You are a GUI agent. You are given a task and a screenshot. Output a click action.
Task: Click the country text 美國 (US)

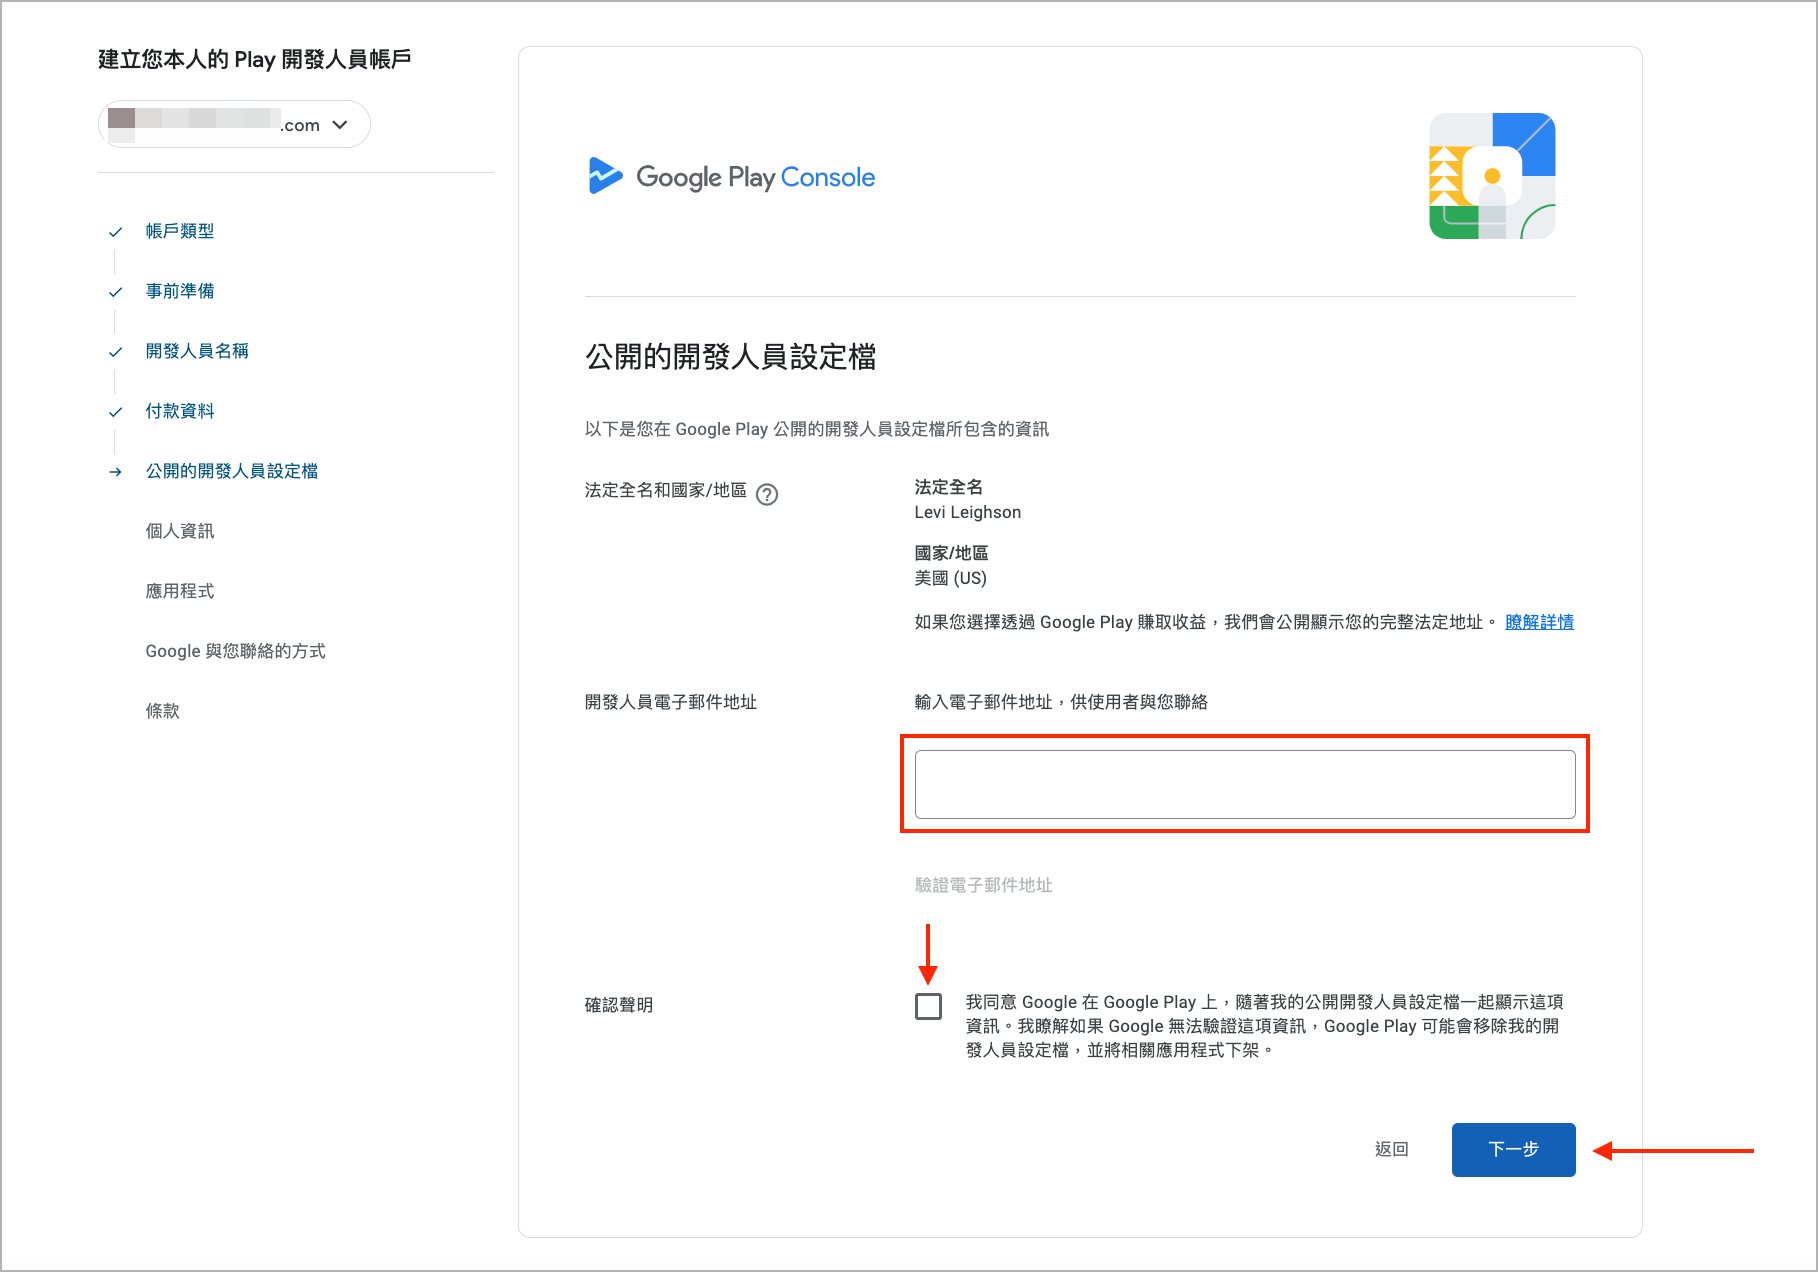[951, 578]
